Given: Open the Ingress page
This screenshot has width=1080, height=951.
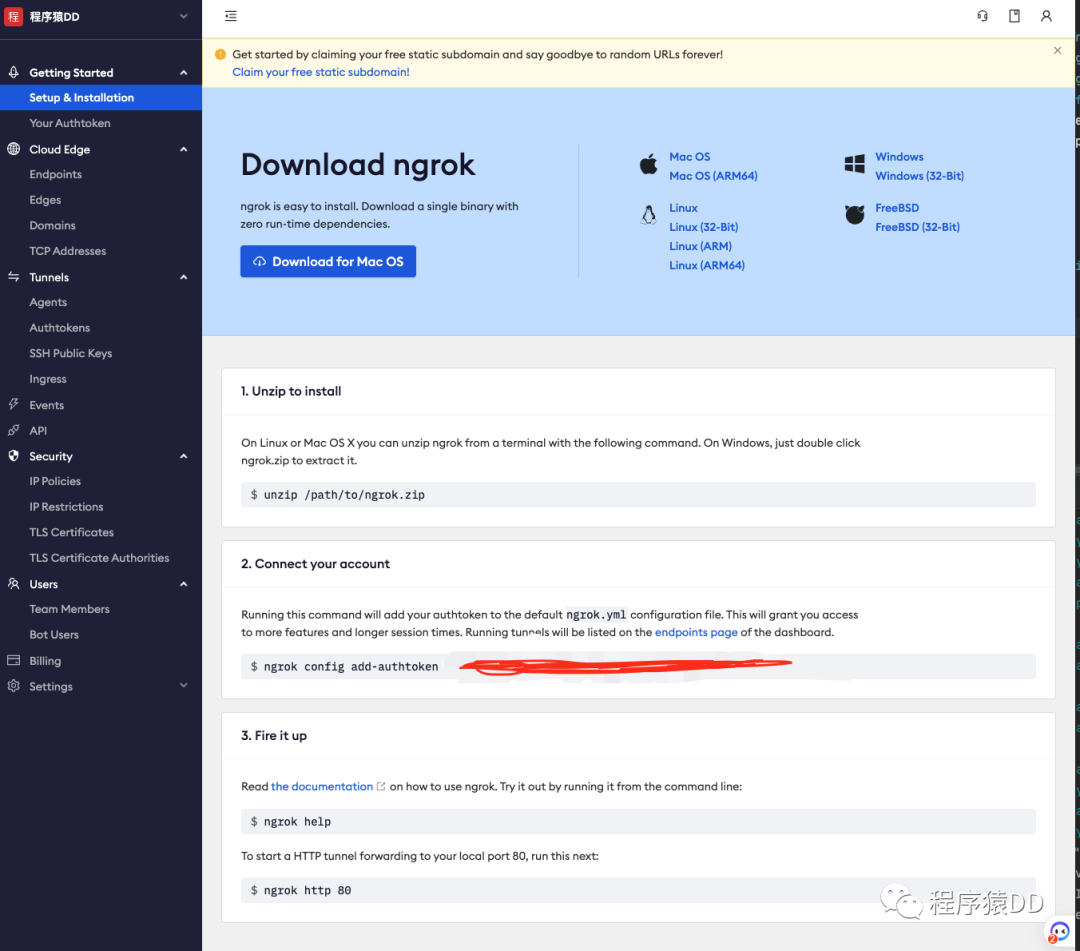Looking at the screenshot, I should 48,379.
